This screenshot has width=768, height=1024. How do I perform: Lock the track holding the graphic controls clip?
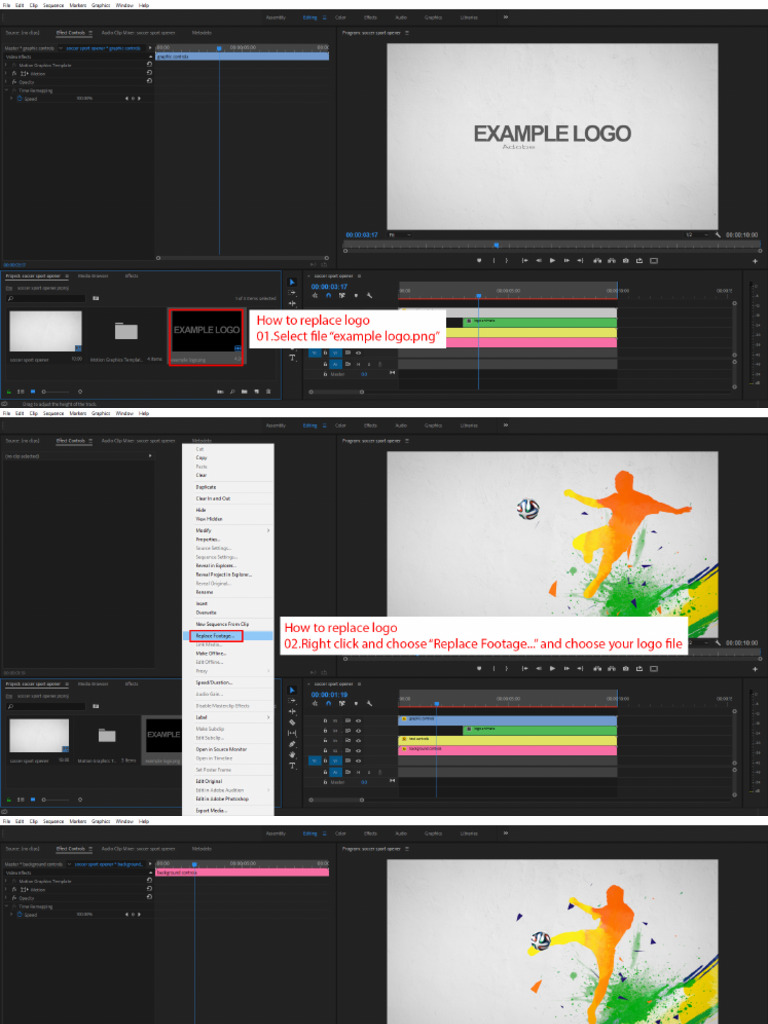click(x=325, y=720)
